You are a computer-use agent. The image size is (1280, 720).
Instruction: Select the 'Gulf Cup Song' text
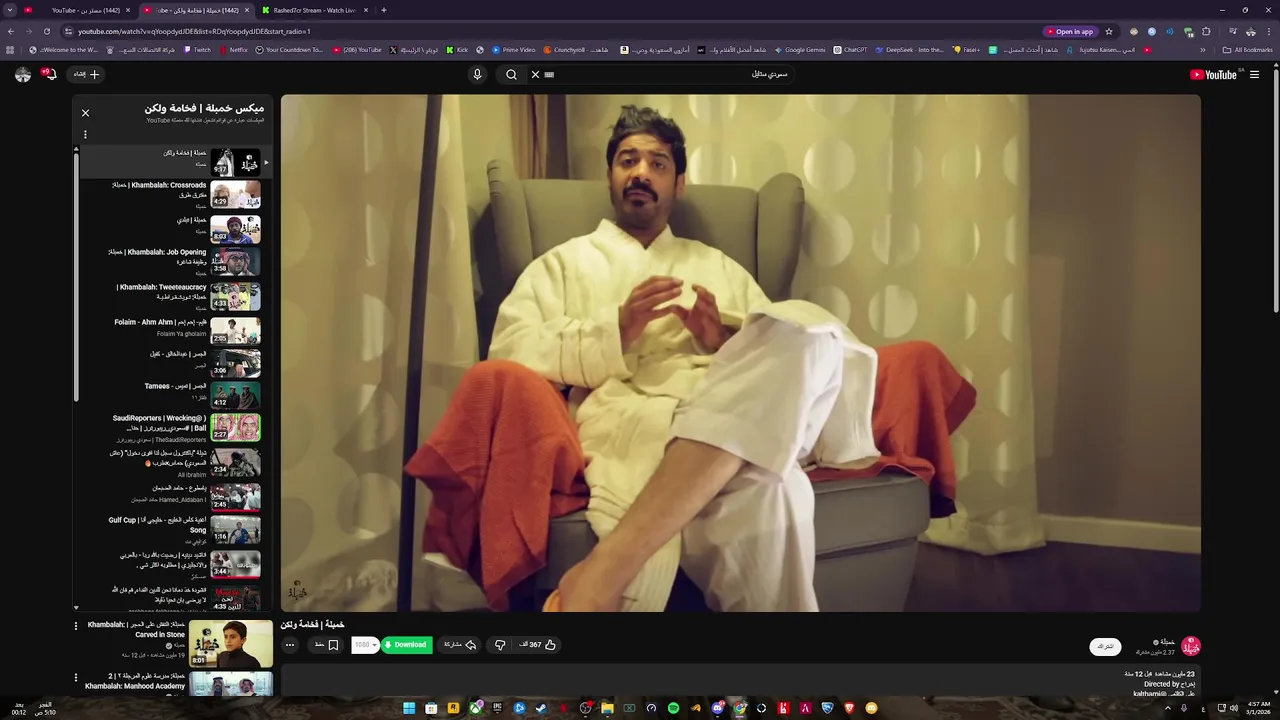coord(157,525)
